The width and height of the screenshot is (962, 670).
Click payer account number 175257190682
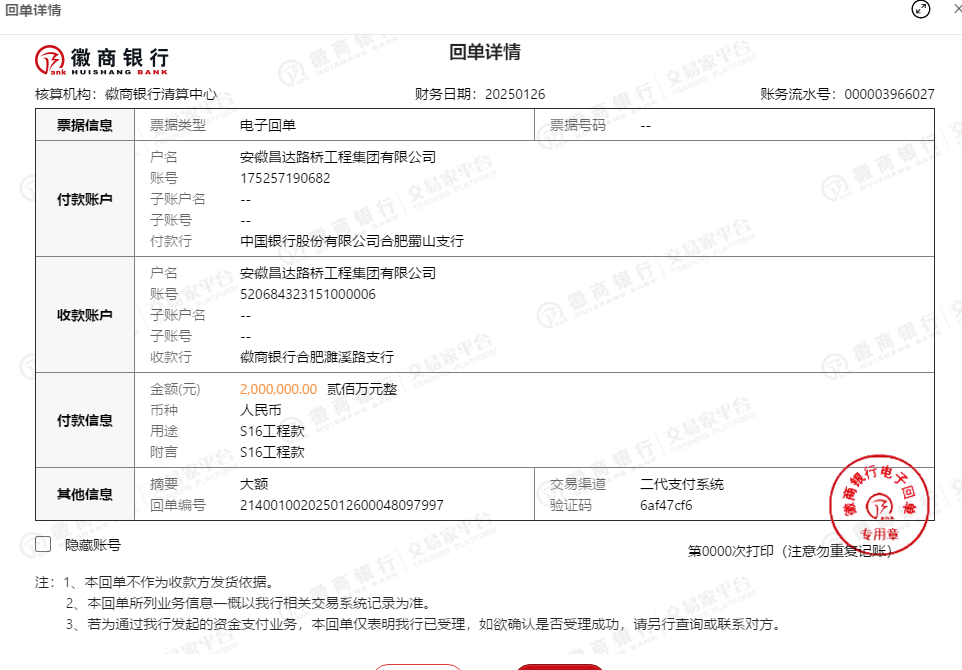[x=285, y=178]
